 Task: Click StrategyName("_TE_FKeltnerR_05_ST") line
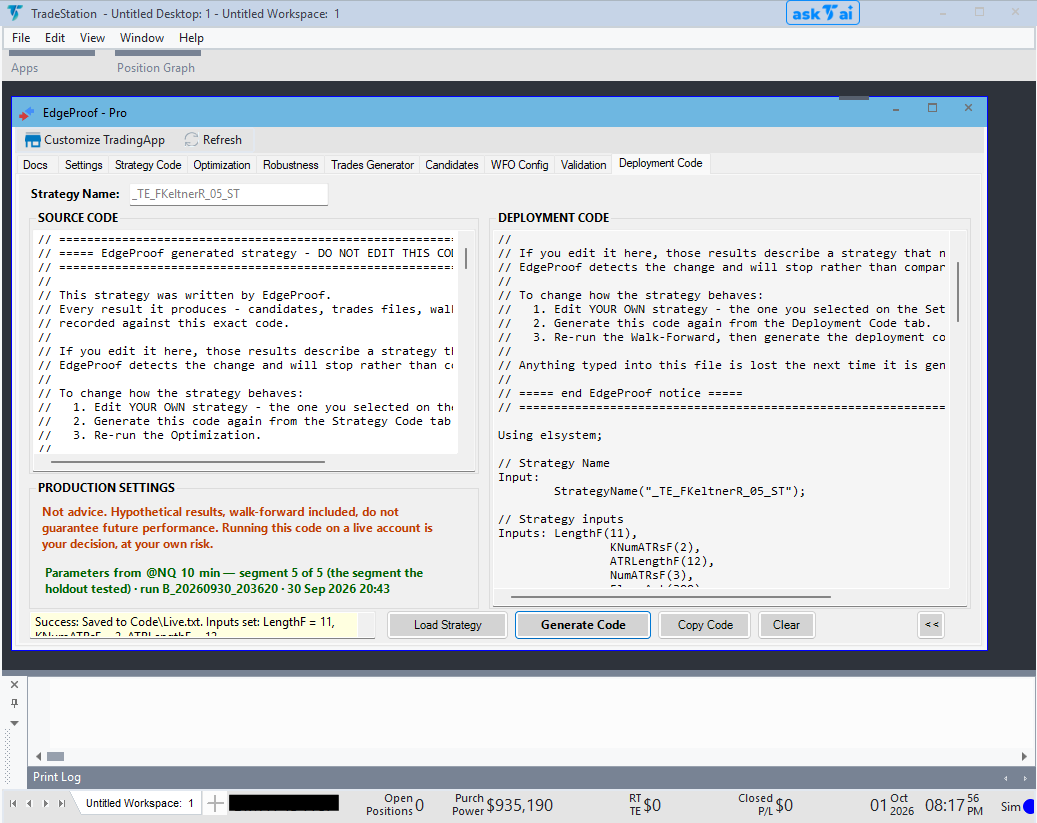[x=680, y=492]
